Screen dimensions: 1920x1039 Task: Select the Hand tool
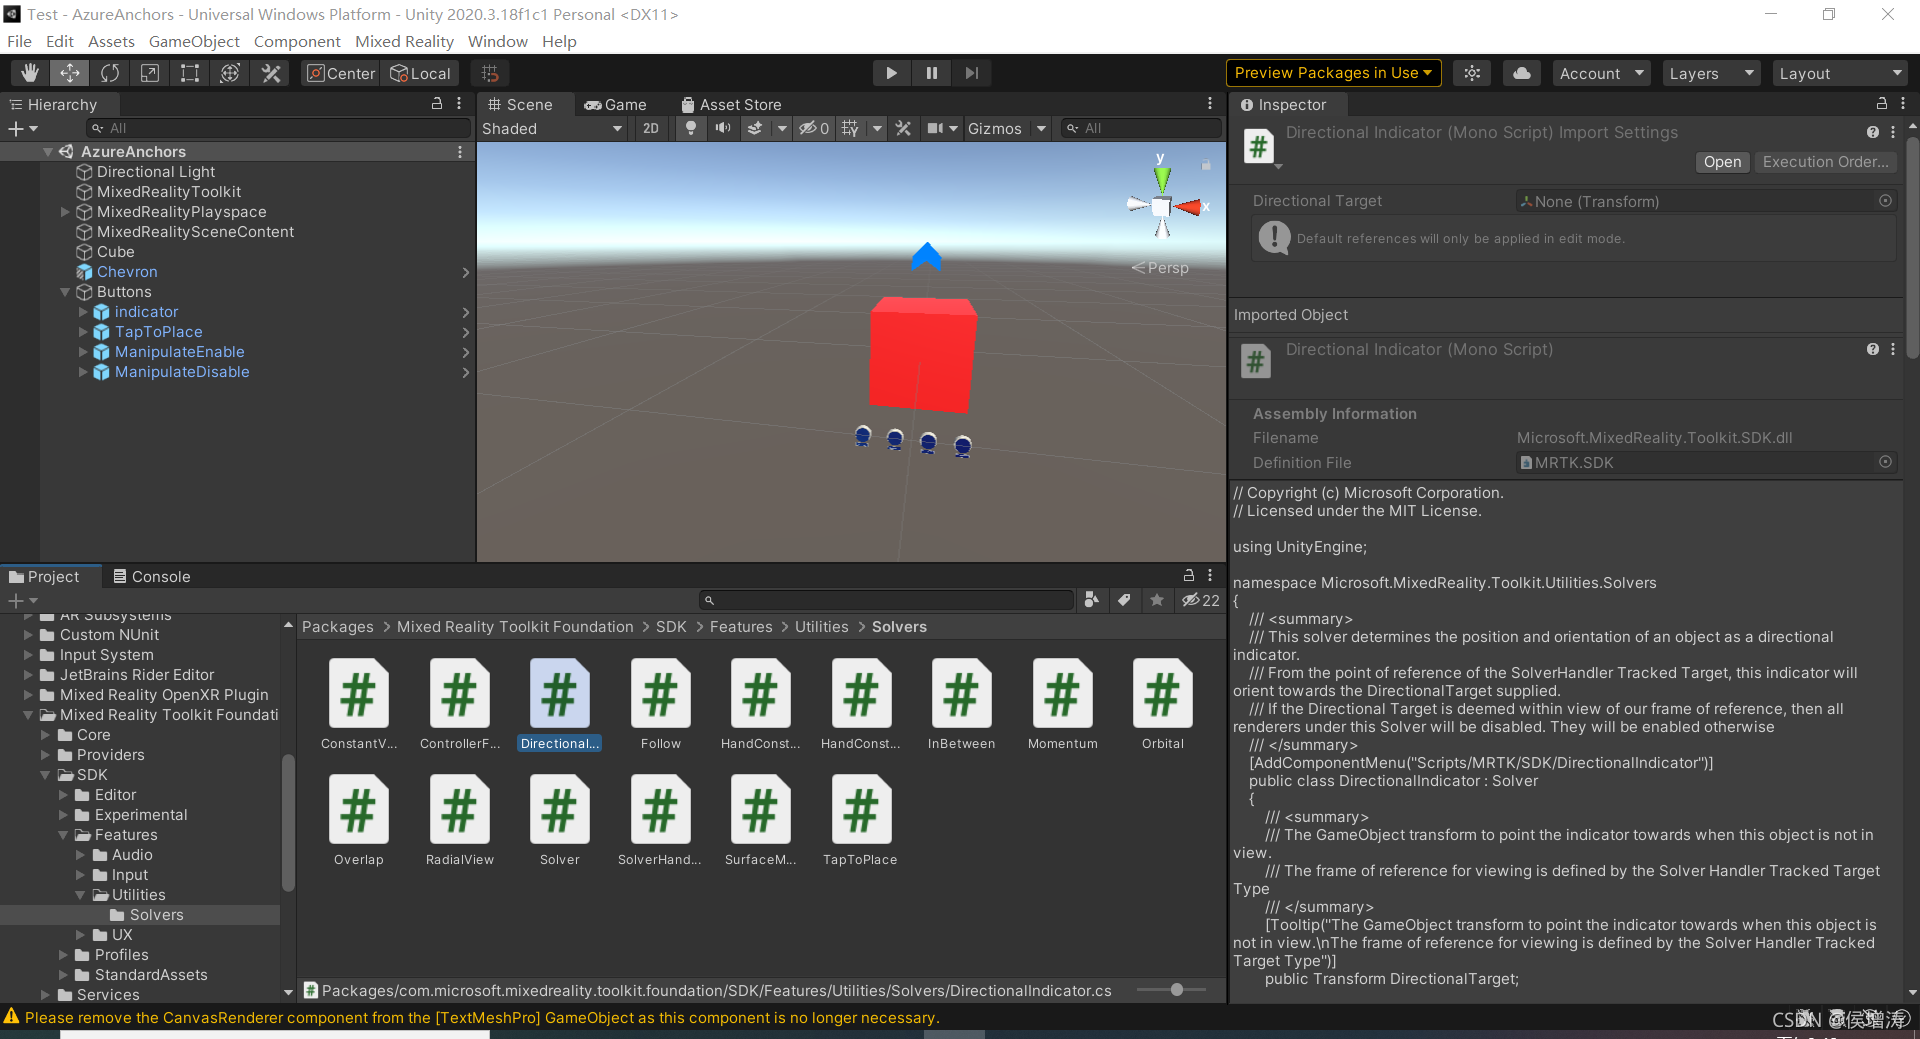30,73
